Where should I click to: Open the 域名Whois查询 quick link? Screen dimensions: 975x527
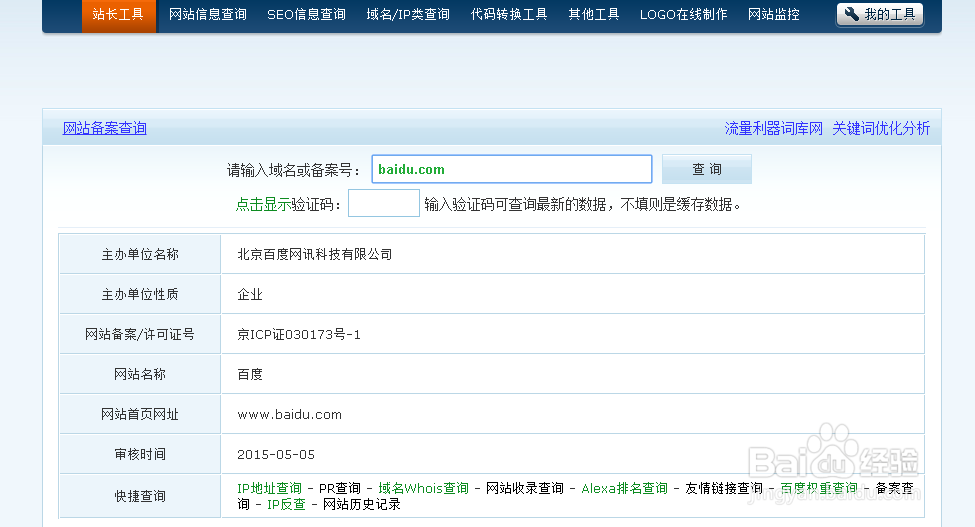423,488
